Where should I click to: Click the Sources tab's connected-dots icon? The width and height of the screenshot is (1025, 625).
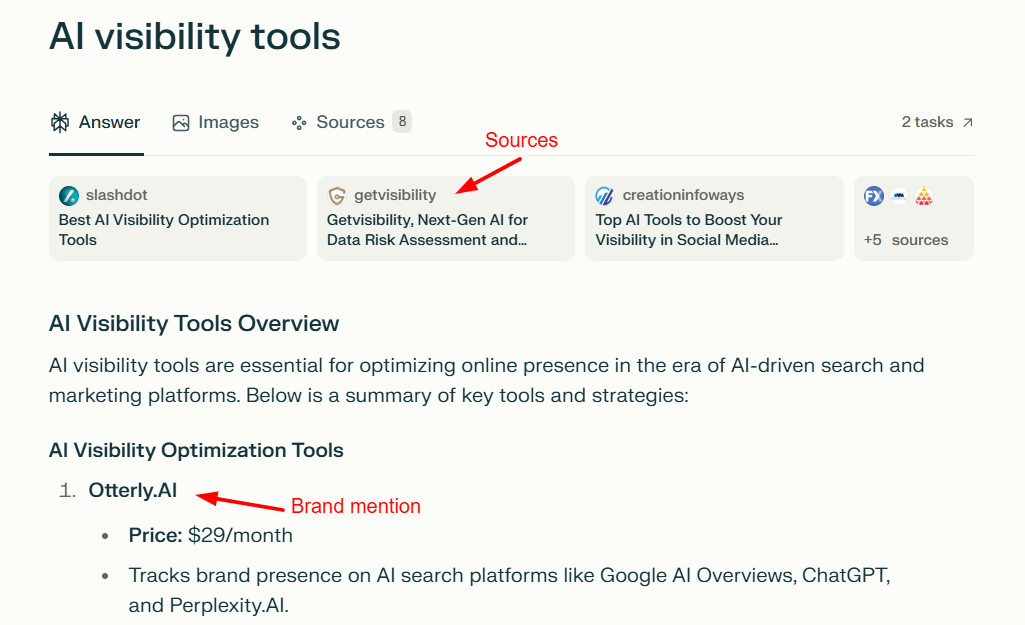point(298,123)
